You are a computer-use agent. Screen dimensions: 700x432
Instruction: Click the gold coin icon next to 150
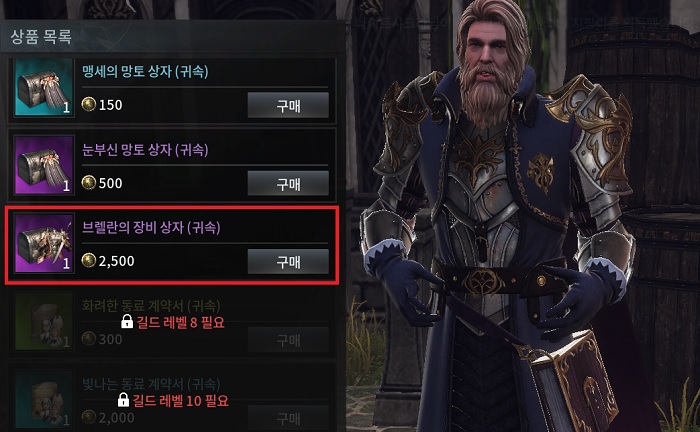[x=89, y=104]
